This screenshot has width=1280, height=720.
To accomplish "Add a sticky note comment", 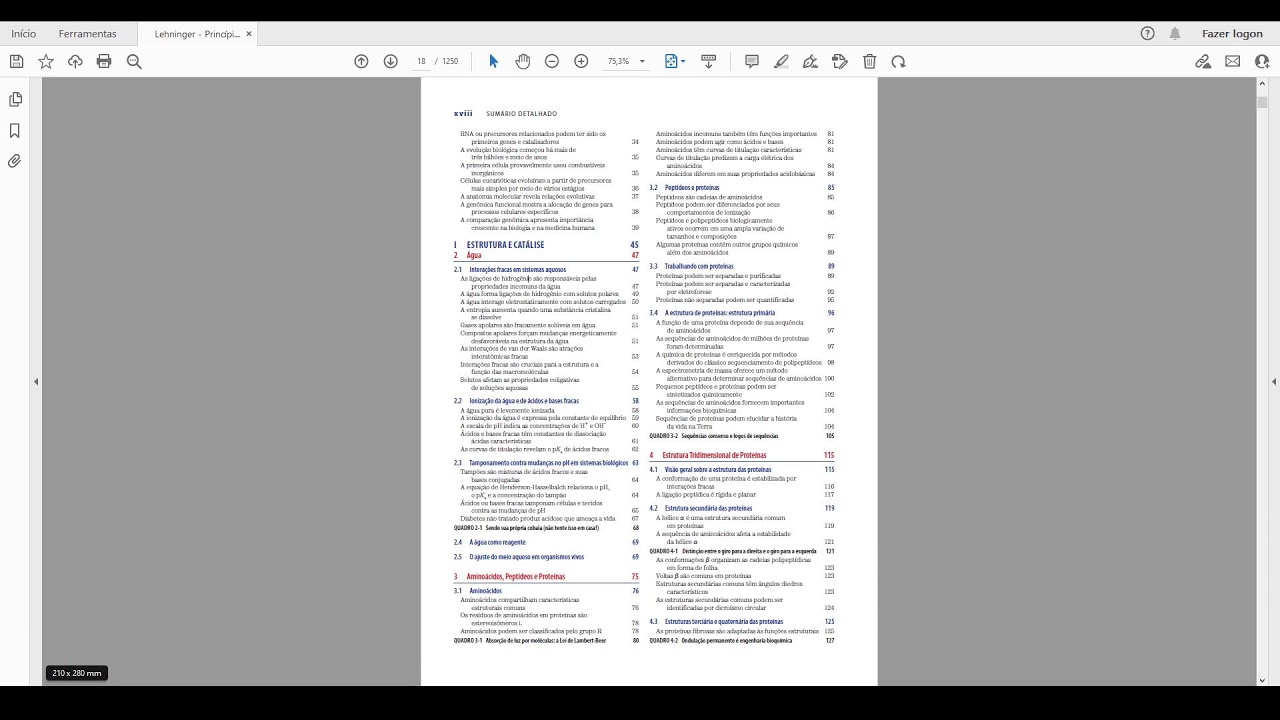I will (752, 61).
